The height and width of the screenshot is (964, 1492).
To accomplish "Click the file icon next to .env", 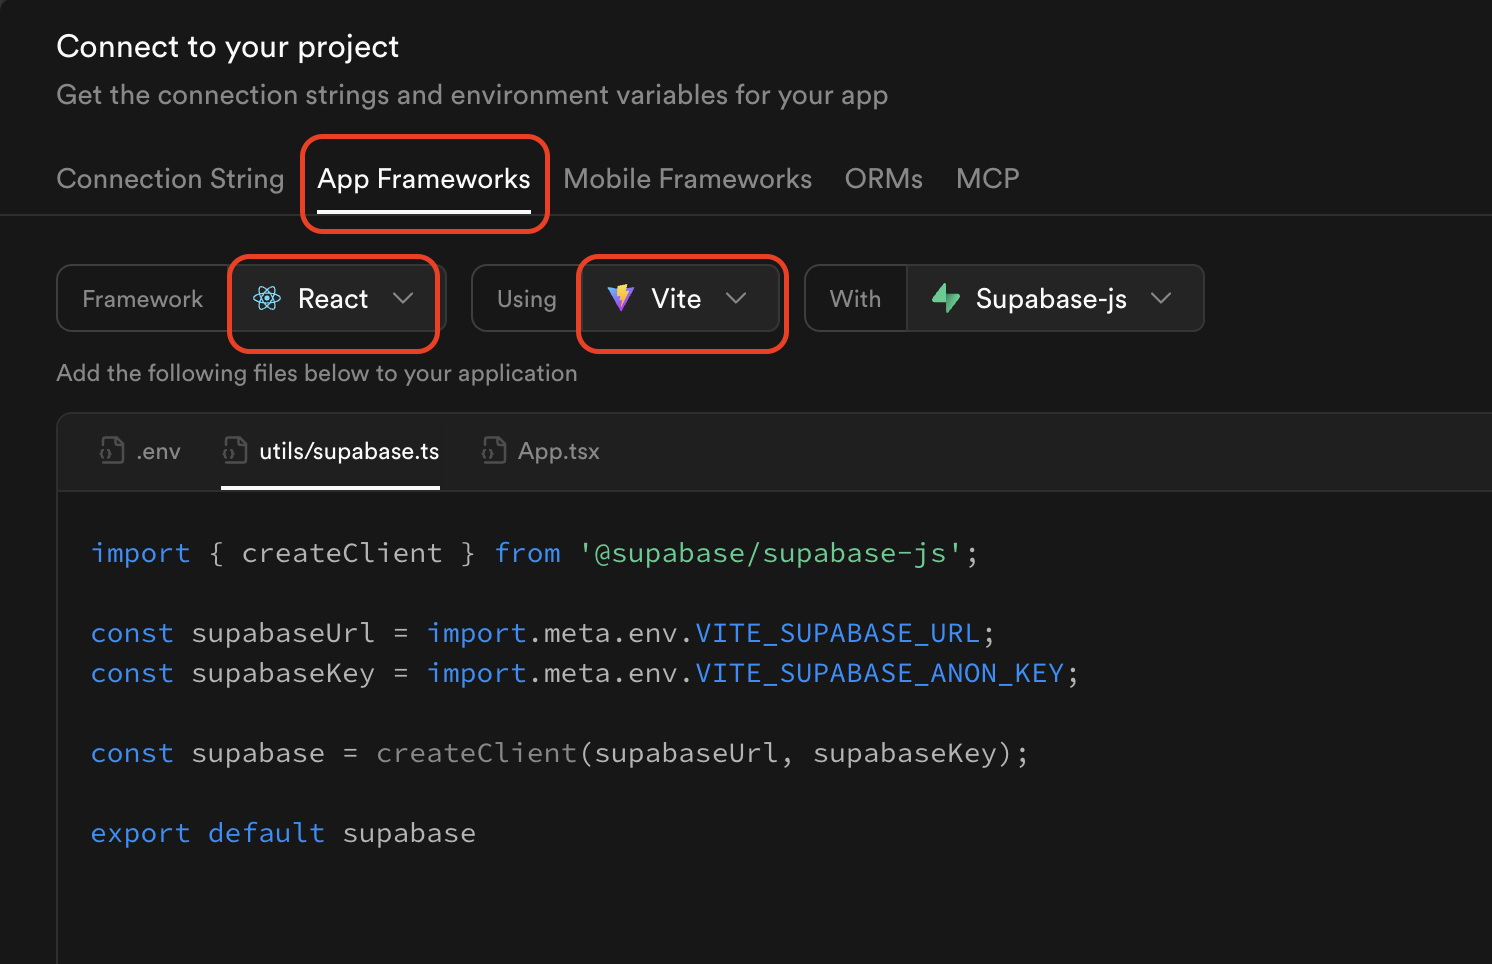I will click(111, 450).
